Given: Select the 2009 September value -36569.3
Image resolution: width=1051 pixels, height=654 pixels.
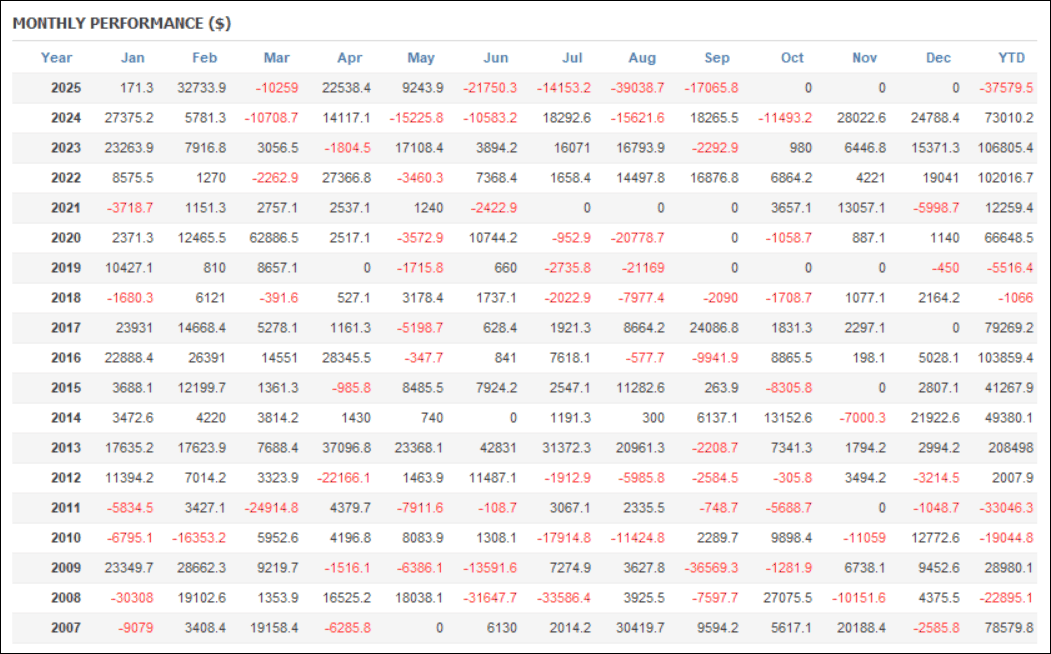Looking at the screenshot, I should [x=710, y=568].
